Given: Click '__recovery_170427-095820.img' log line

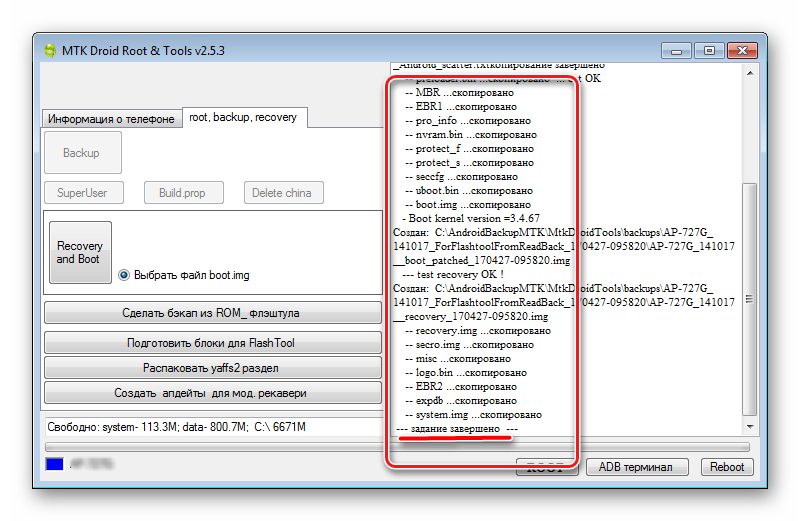Looking at the screenshot, I should point(470,317).
